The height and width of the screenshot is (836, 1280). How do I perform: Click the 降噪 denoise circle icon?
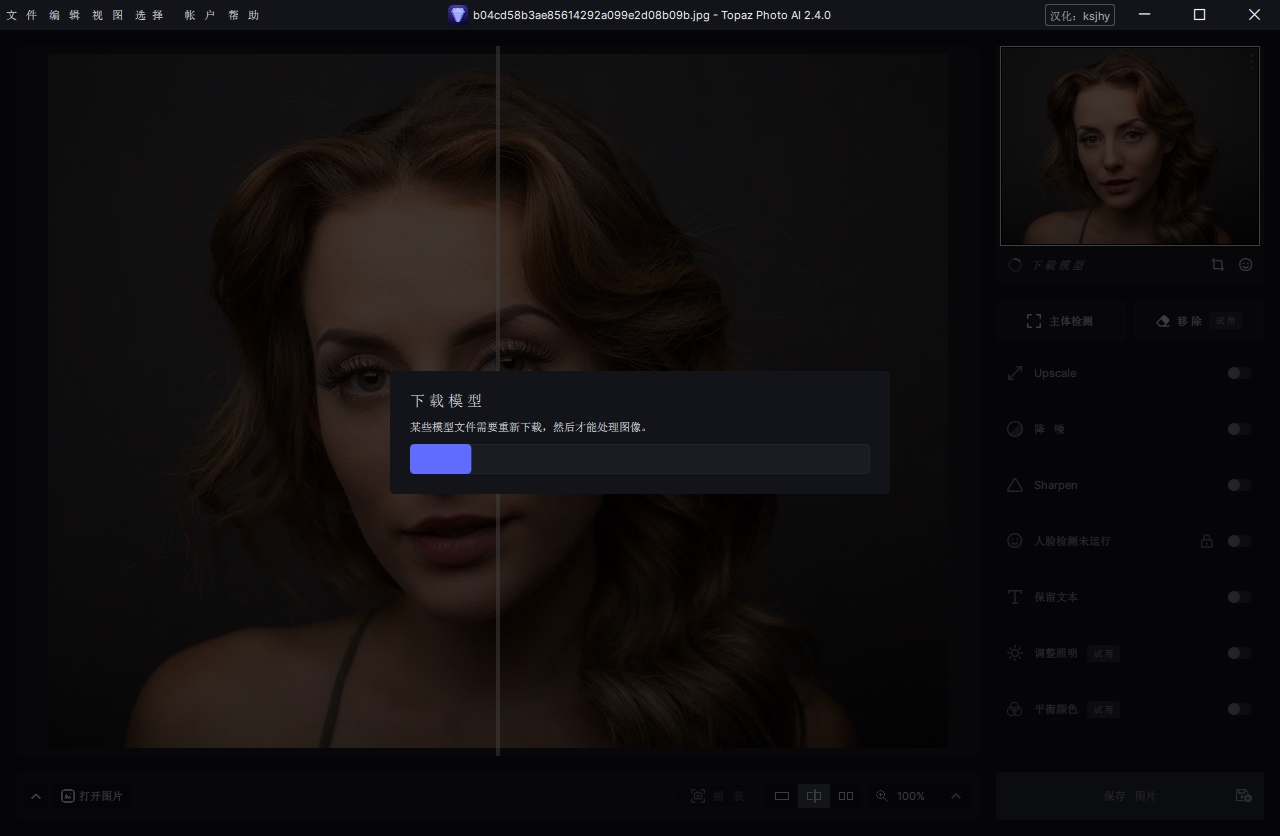1015,429
